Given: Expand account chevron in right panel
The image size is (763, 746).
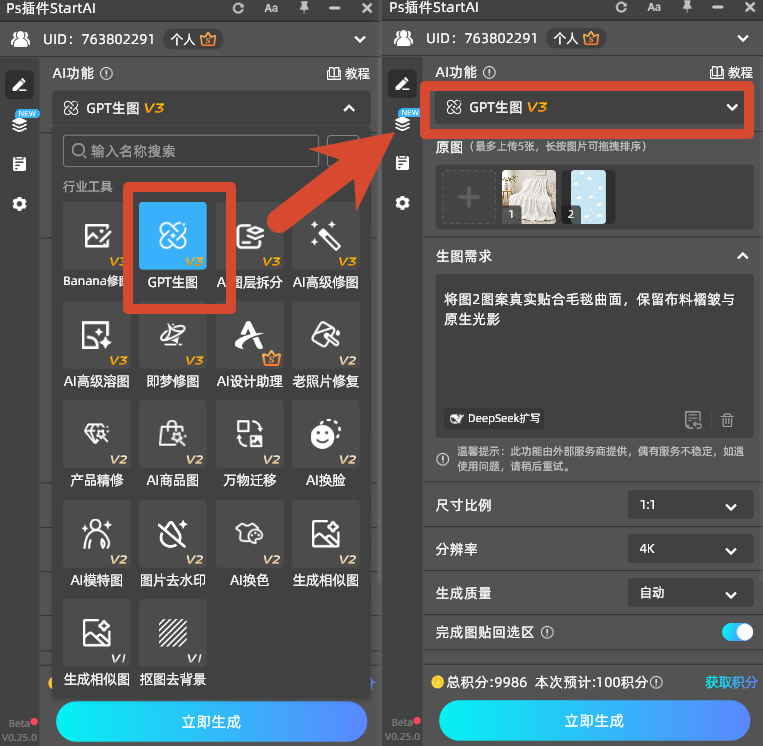Looking at the screenshot, I should (x=743, y=38).
